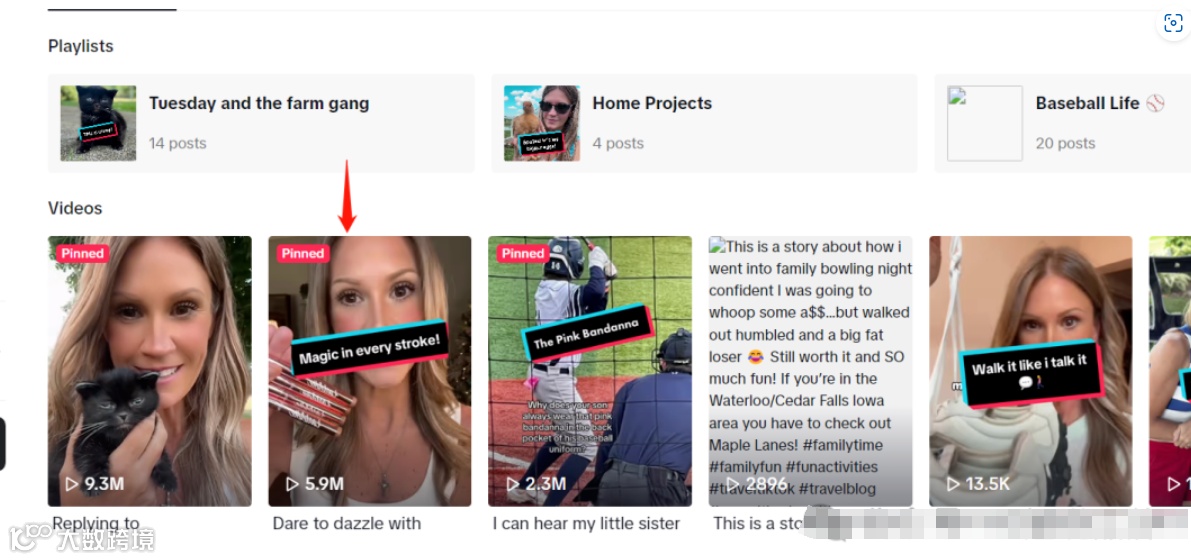The width and height of the screenshot is (1191, 560).
Task: Open the Walk it like i talk it video
Action: 1031,371
